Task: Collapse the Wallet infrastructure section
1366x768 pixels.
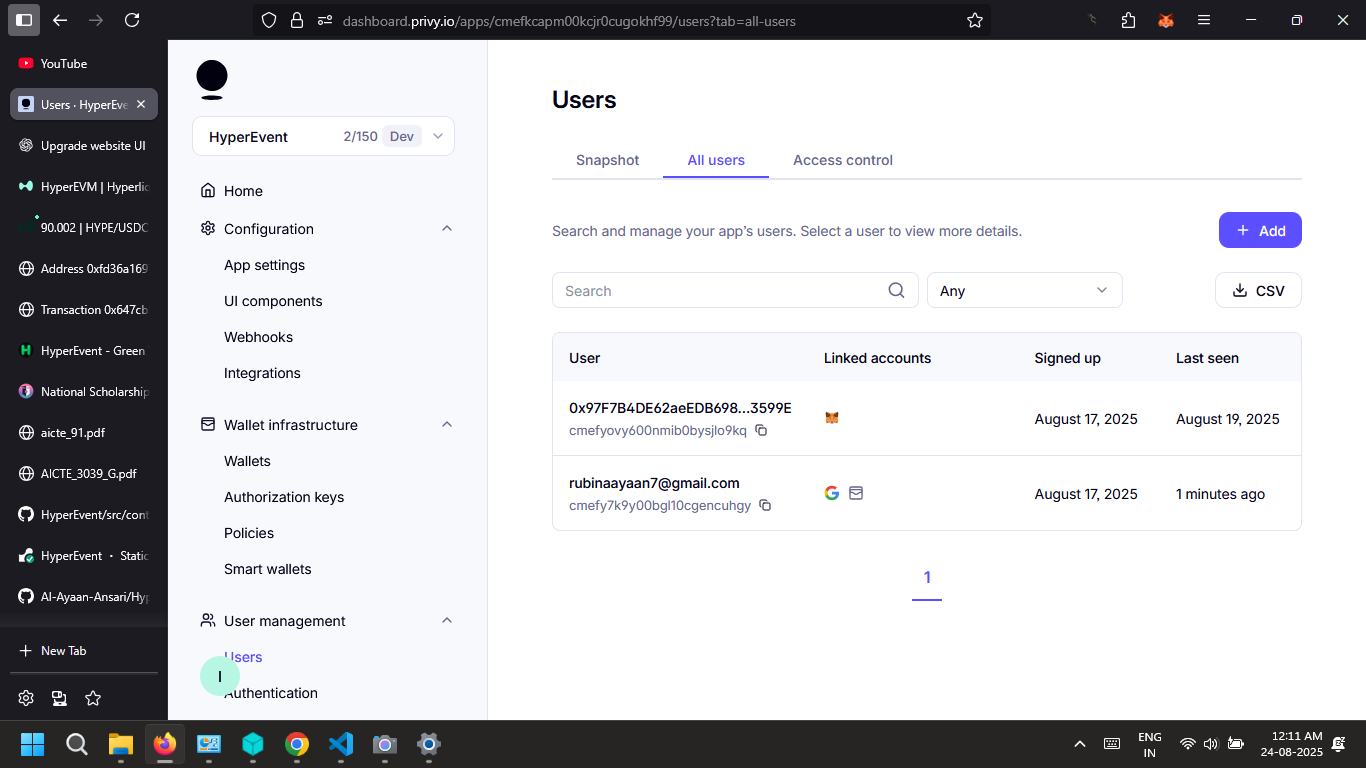Action: point(447,424)
